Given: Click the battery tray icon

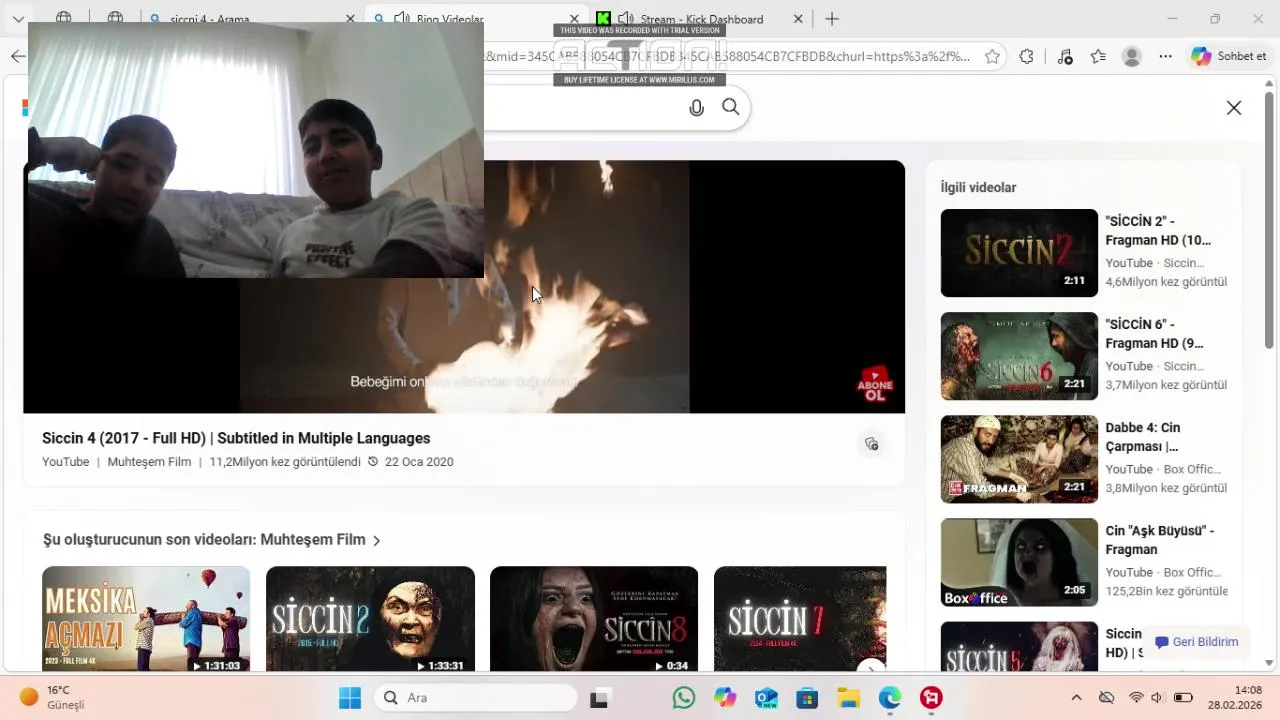Looking at the screenshot, I should point(1183,698).
